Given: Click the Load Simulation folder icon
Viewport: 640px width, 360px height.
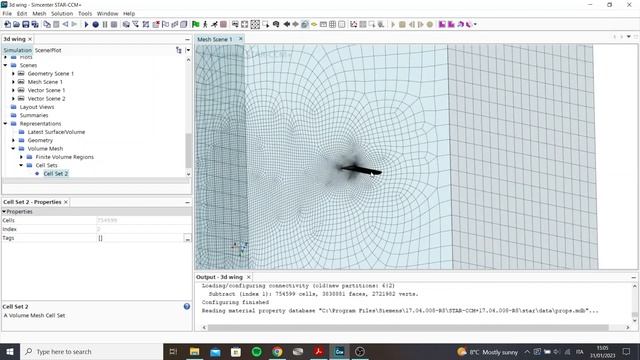Looking at the screenshot, I should point(16,24).
